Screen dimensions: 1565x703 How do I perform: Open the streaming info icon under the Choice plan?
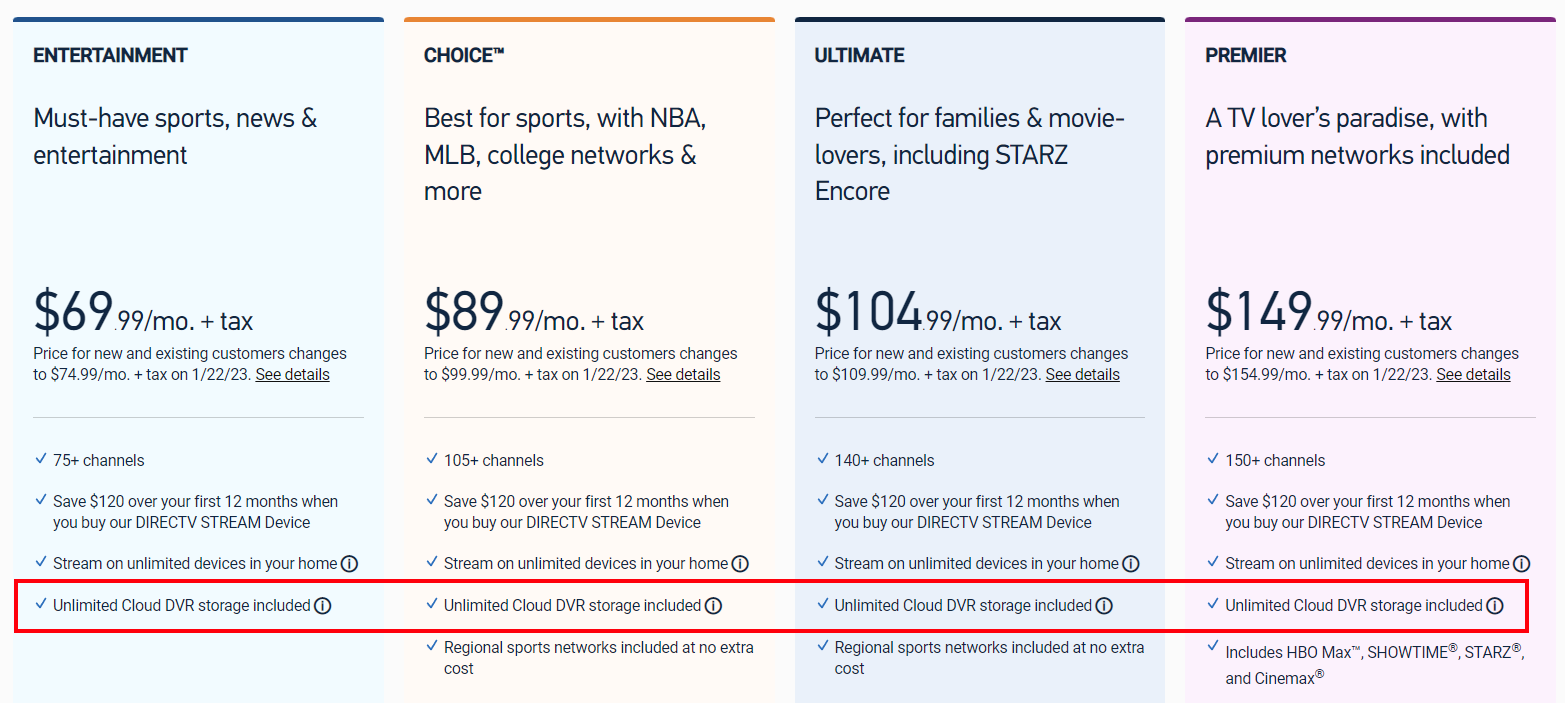pos(740,563)
